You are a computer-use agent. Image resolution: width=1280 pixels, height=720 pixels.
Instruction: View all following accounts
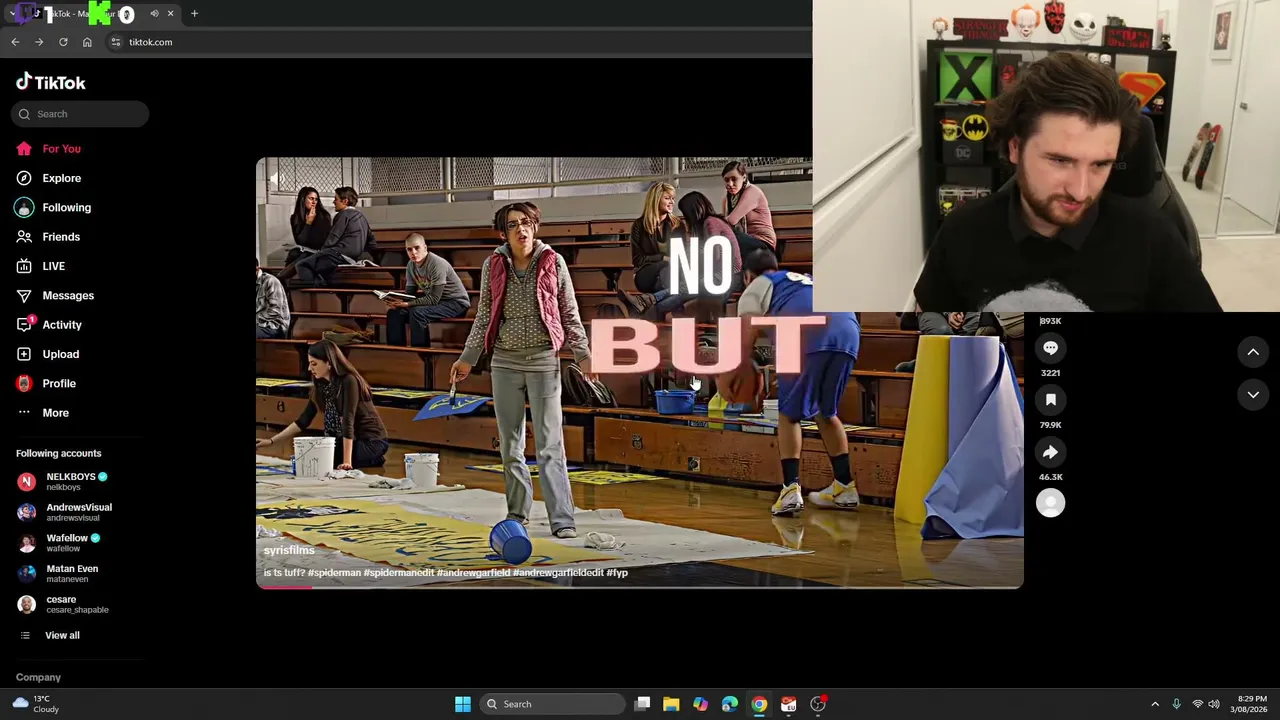pyautogui.click(x=48, y=636)
